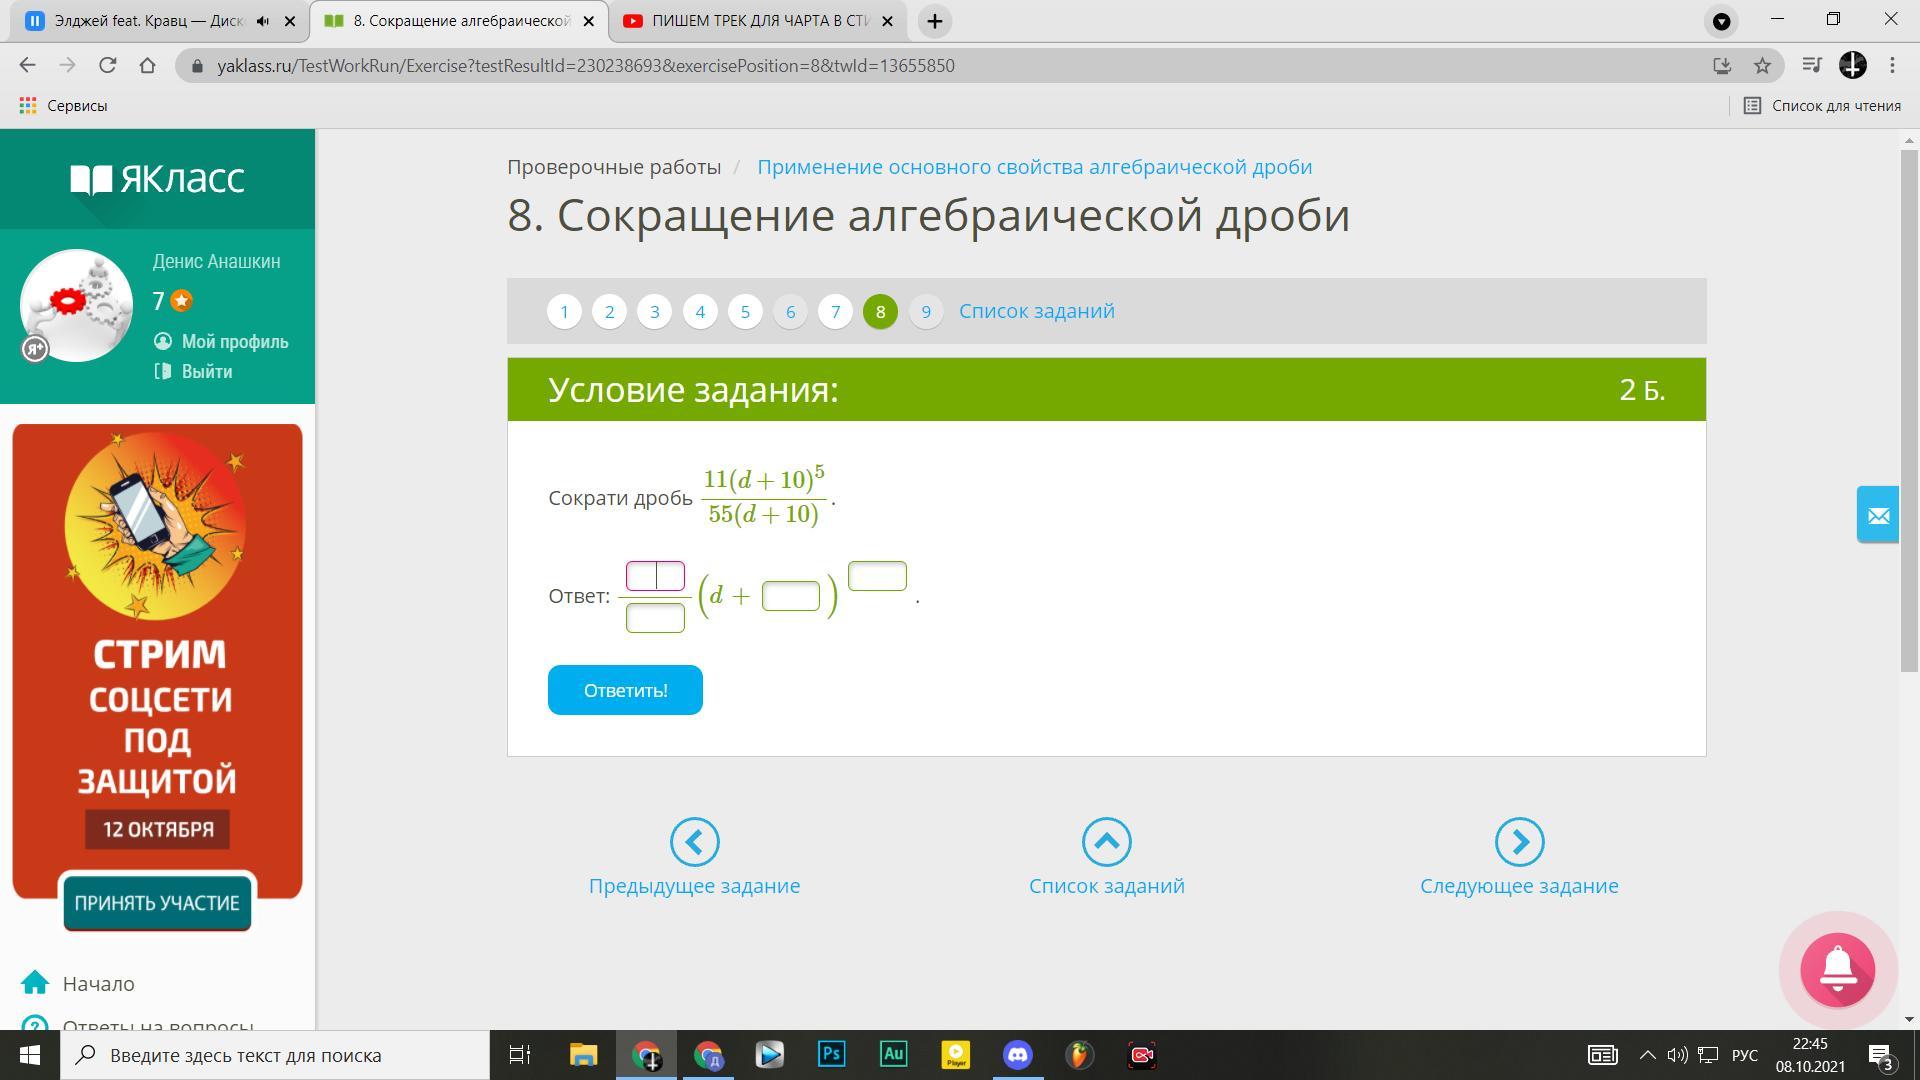Switch to the ПИШЕМ ТРЕК YouTube tab
Screen dimensions: 1920x1080
[758, 21]
